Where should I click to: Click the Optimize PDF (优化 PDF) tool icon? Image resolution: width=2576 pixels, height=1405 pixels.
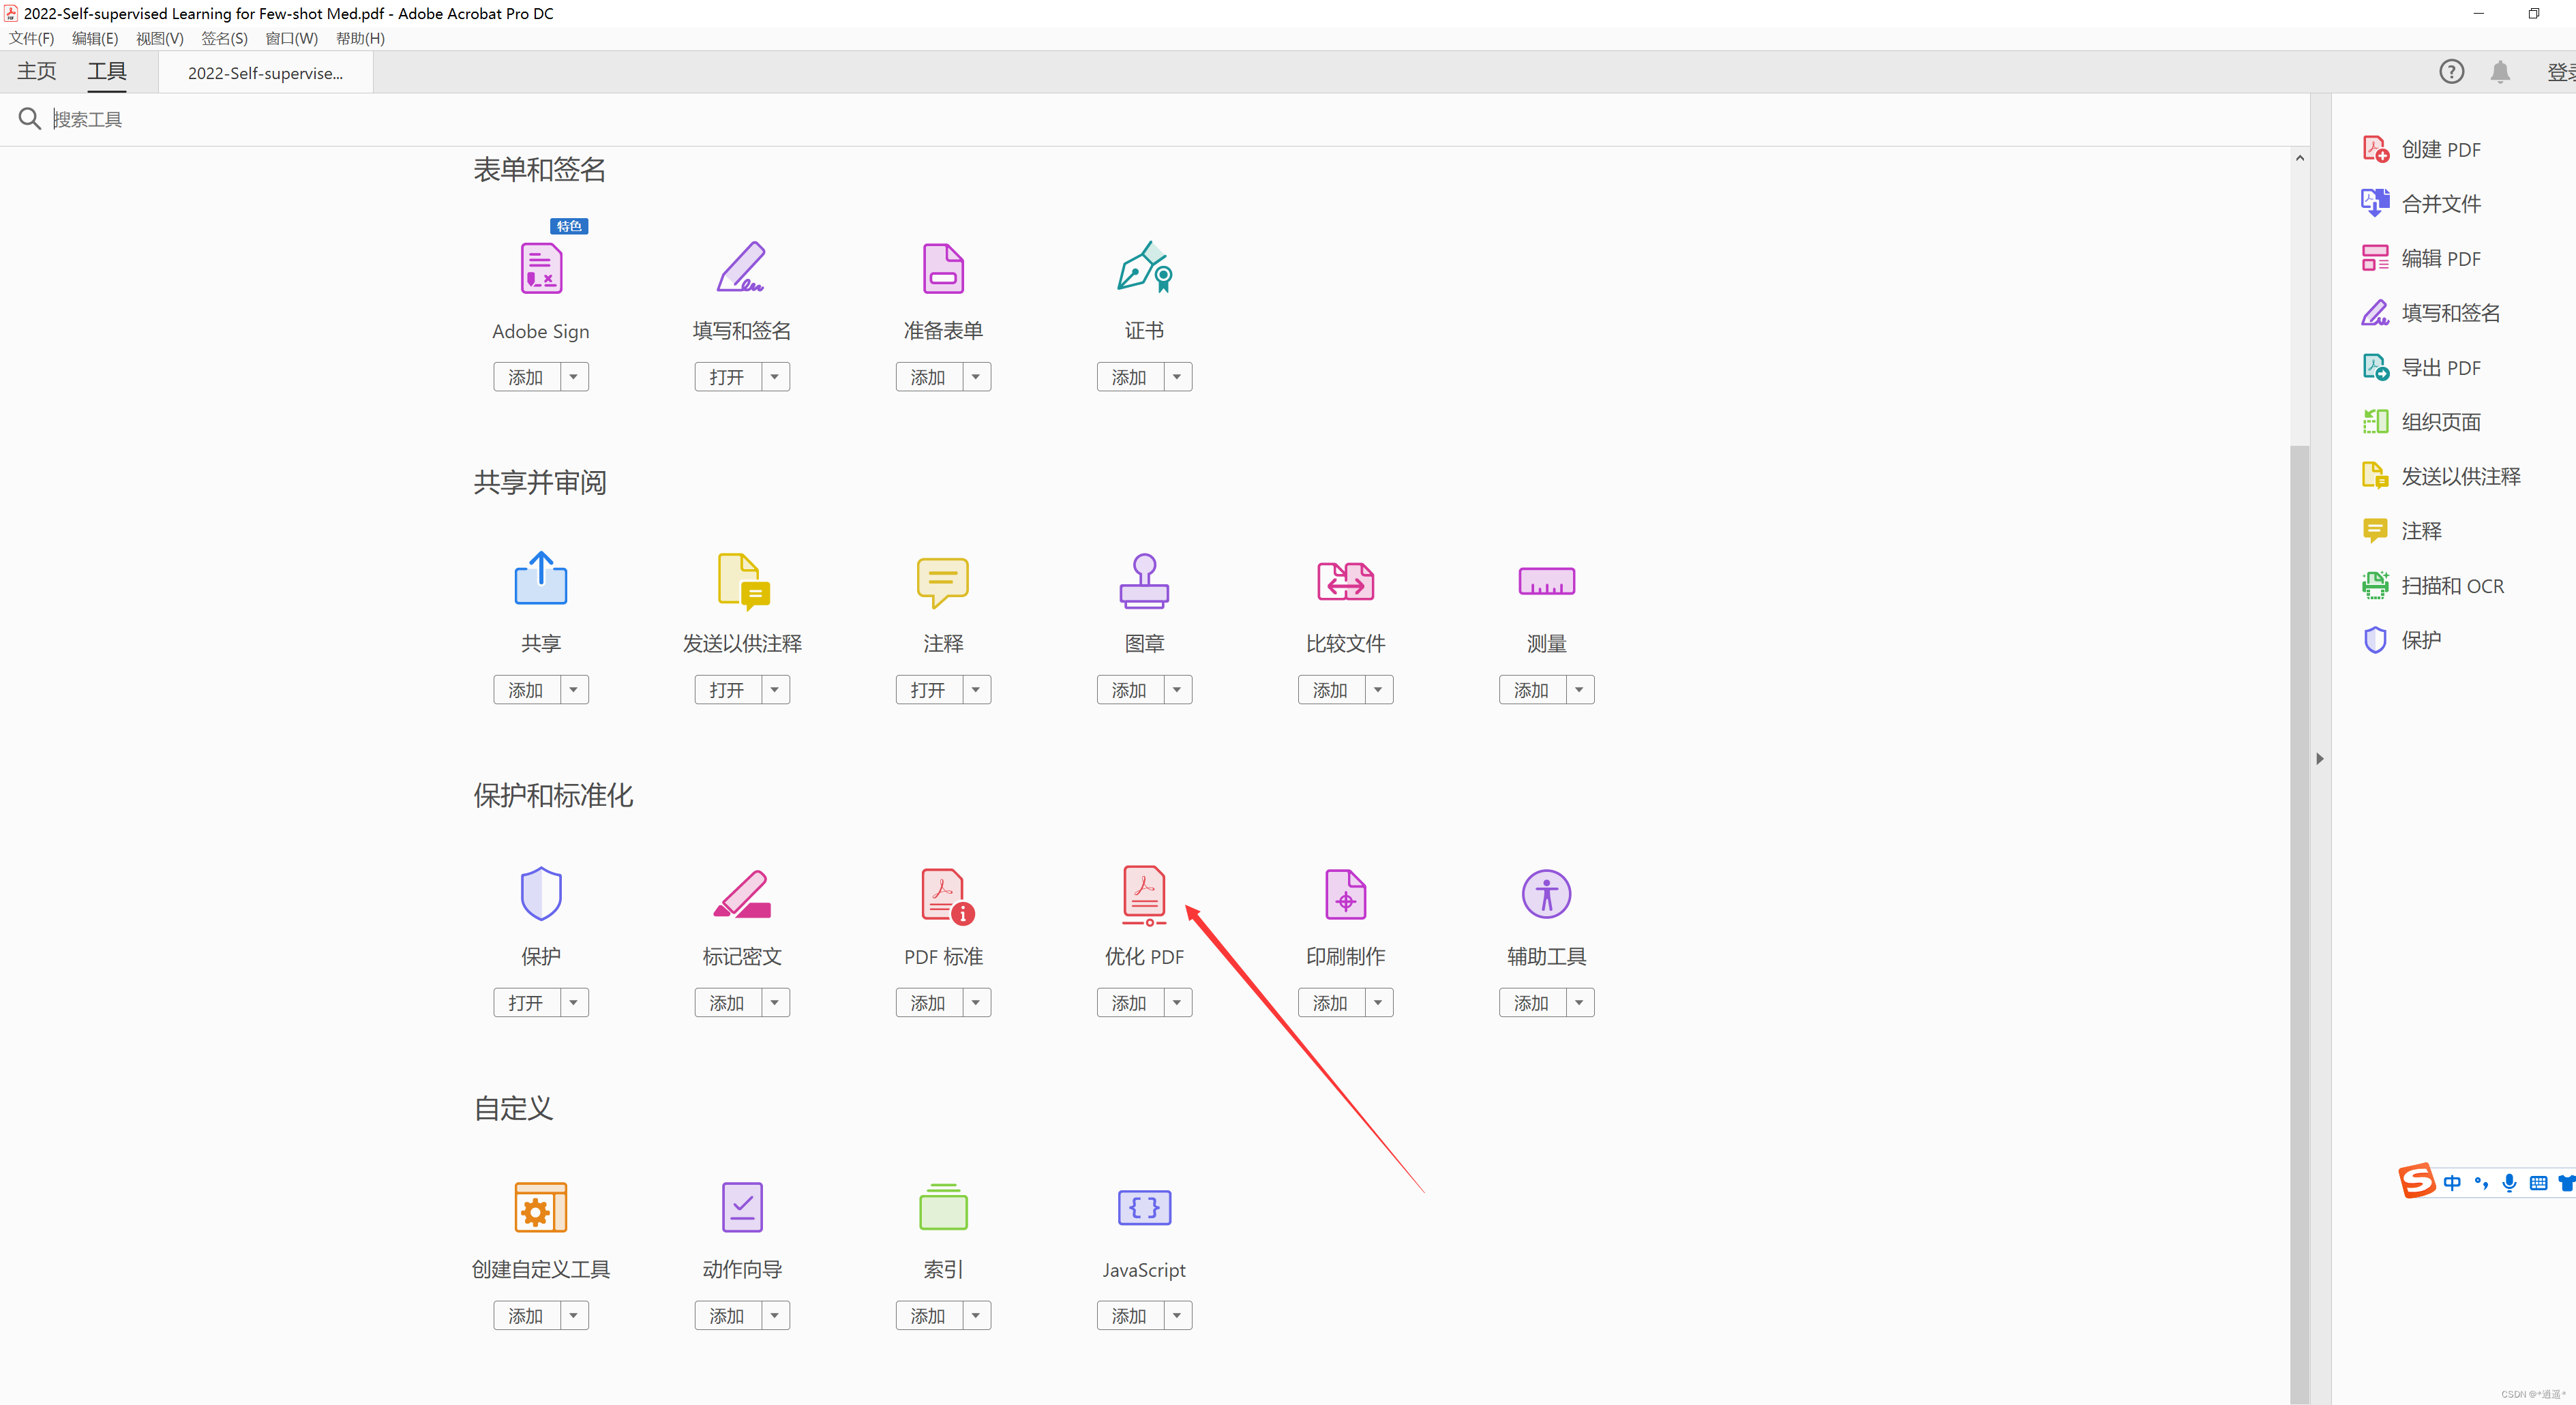1144,893
